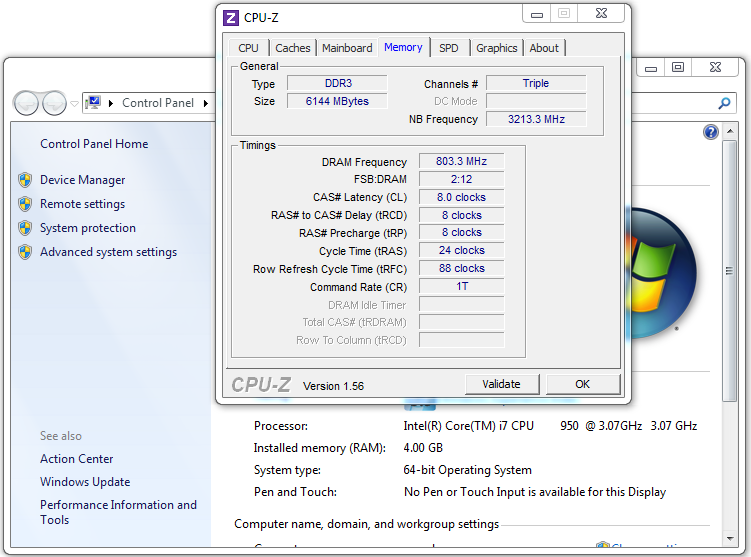Click the memory Type field showing DDR3
This screenshot has height=557, width=751.
pos(337,83)
